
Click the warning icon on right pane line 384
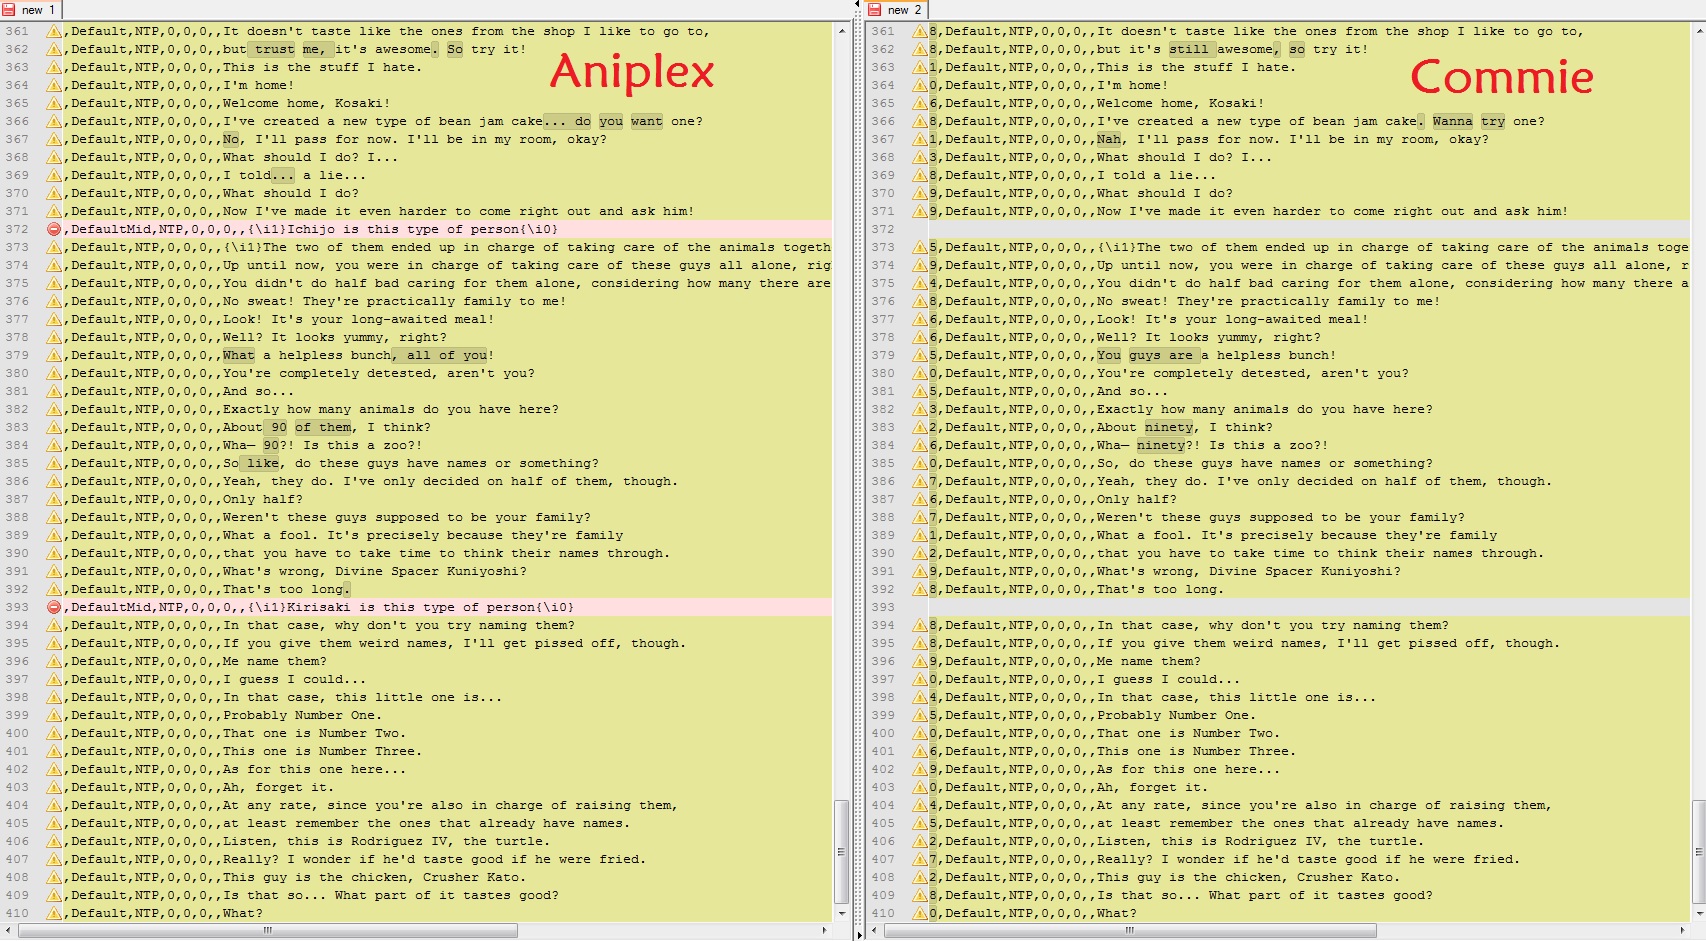click(919, 445)
